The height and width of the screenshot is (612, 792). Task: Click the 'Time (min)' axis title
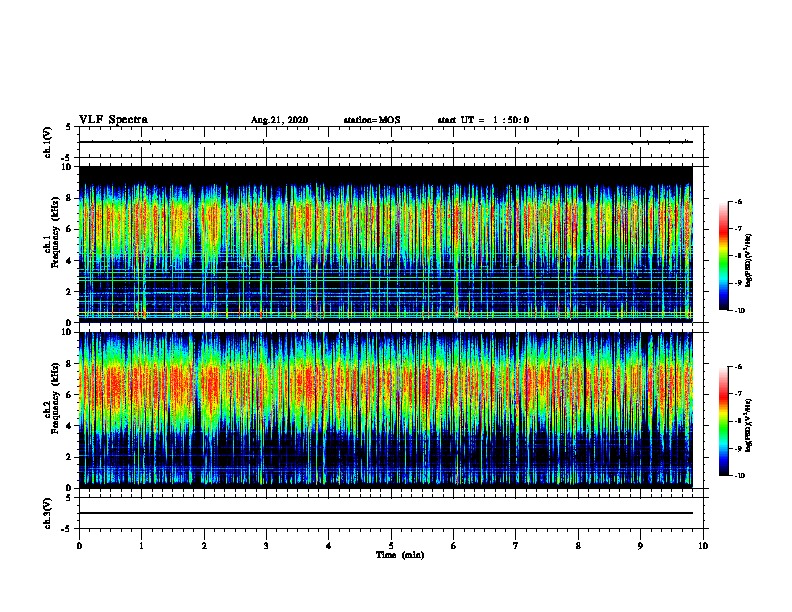[x=400, y=554]
